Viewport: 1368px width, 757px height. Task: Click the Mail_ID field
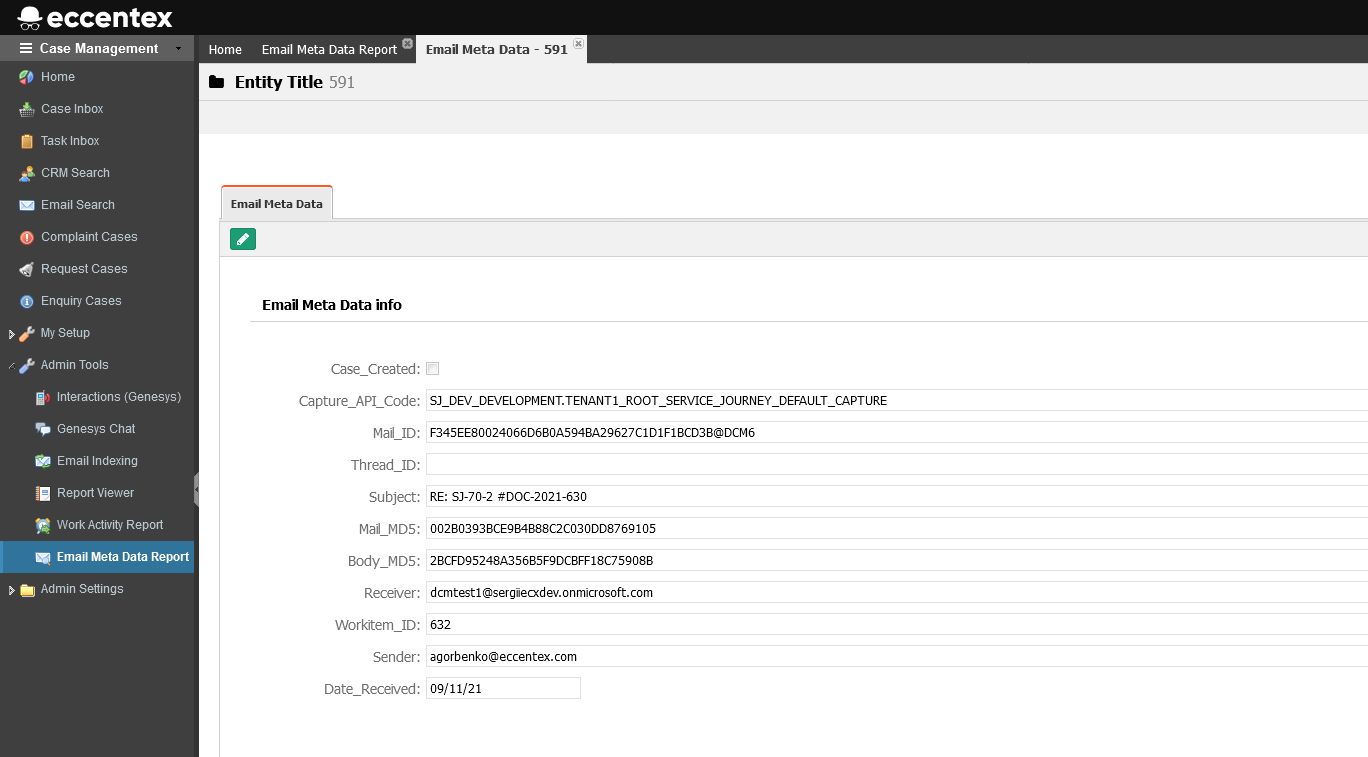click(897, 432)
